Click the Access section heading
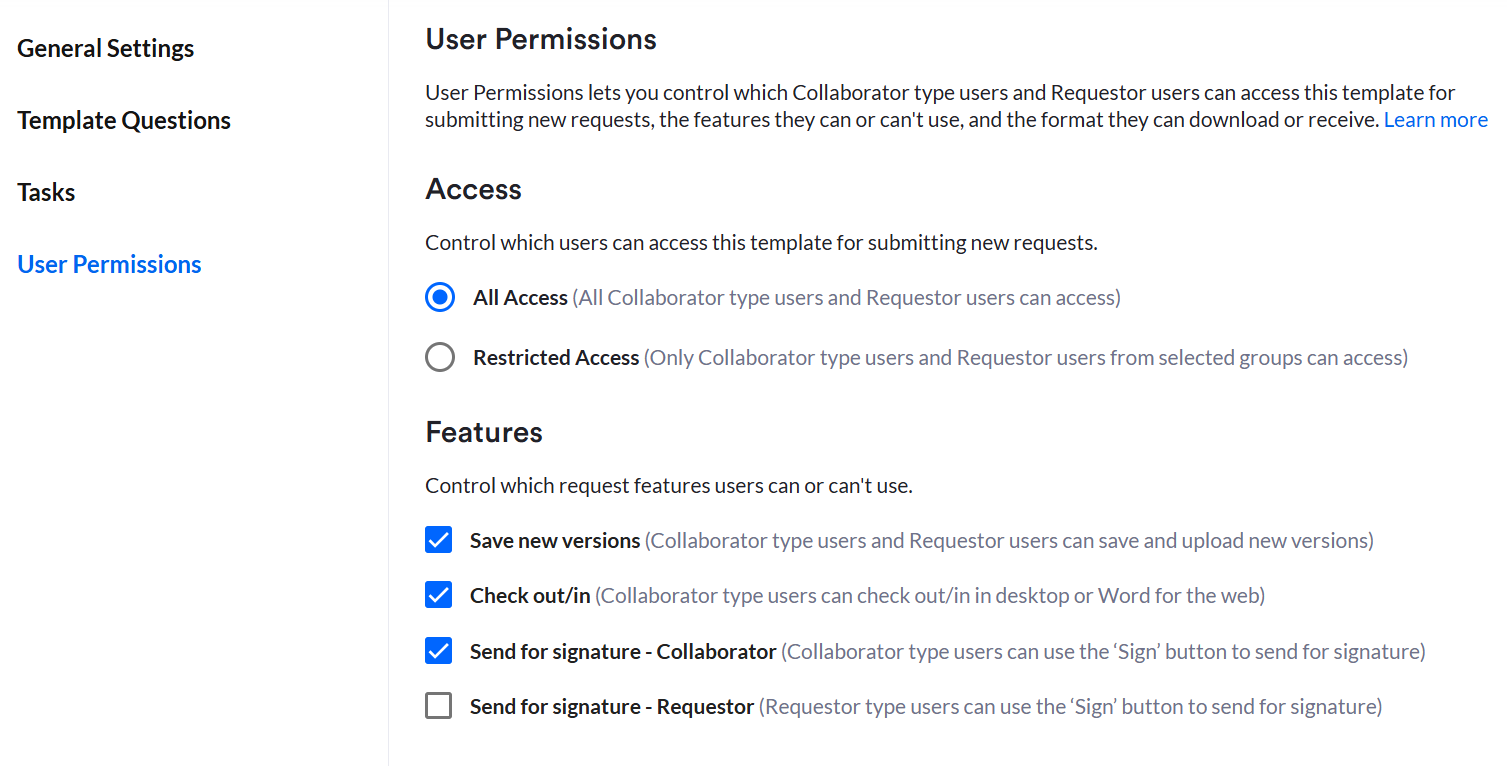Screen dimensions: 1507x766 pos(473,189)
